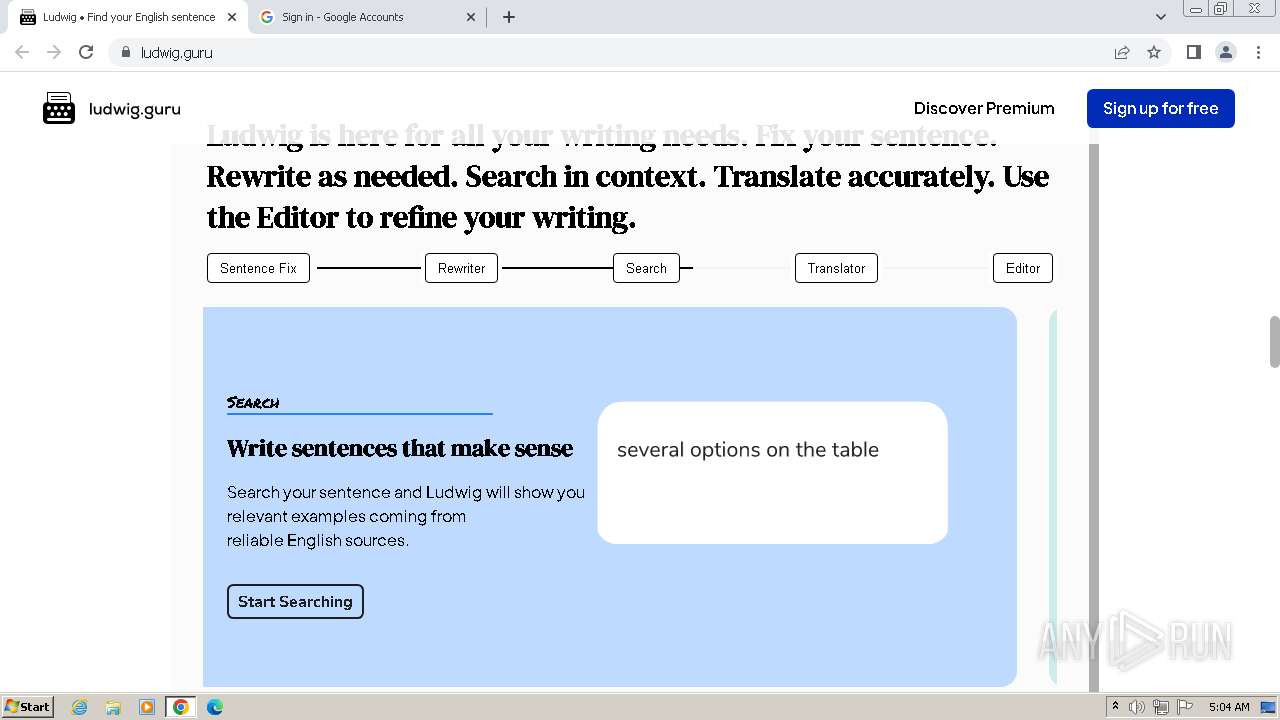The image size is (1280, 720).
Task: Close the Ludwig tab
Action: [232, 17]
